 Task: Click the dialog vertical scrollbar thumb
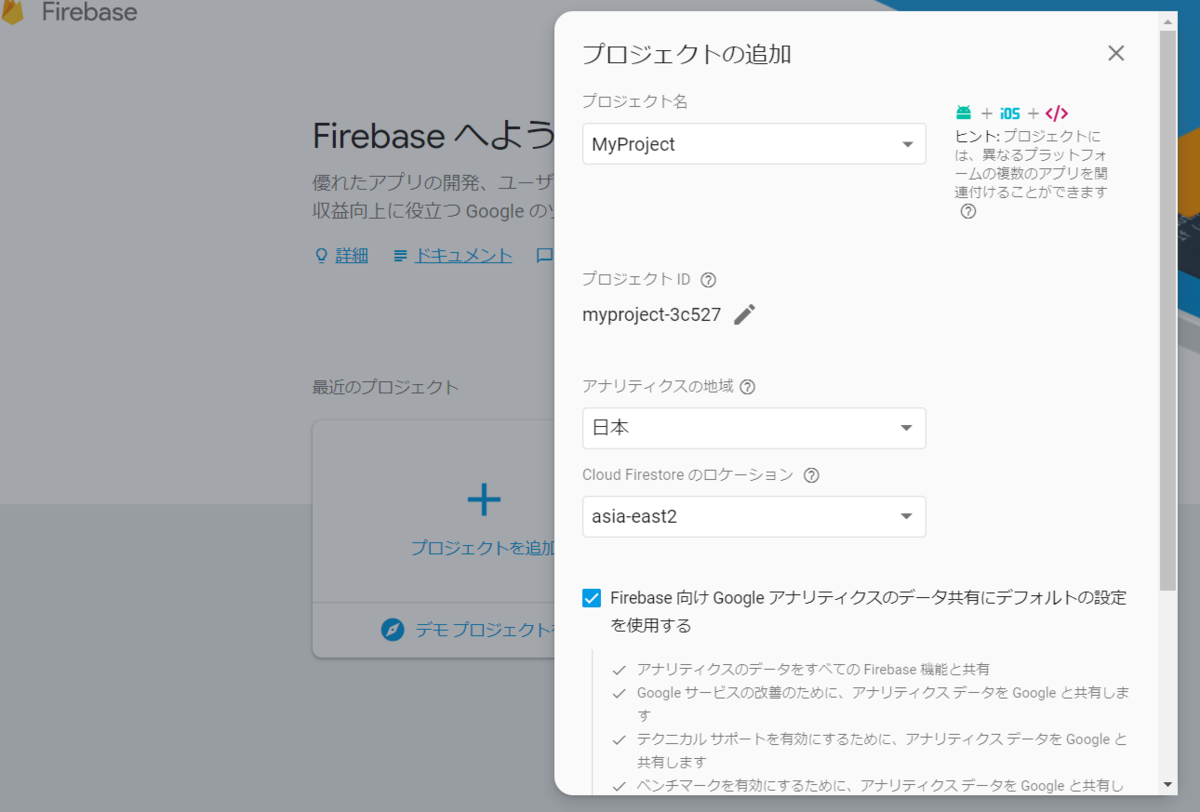point(1168,310)
